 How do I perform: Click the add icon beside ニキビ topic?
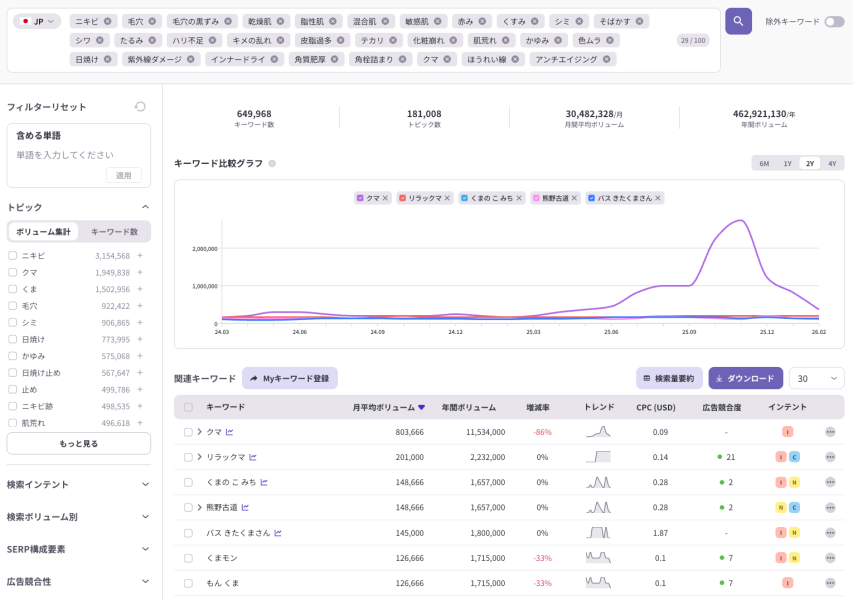140,256
